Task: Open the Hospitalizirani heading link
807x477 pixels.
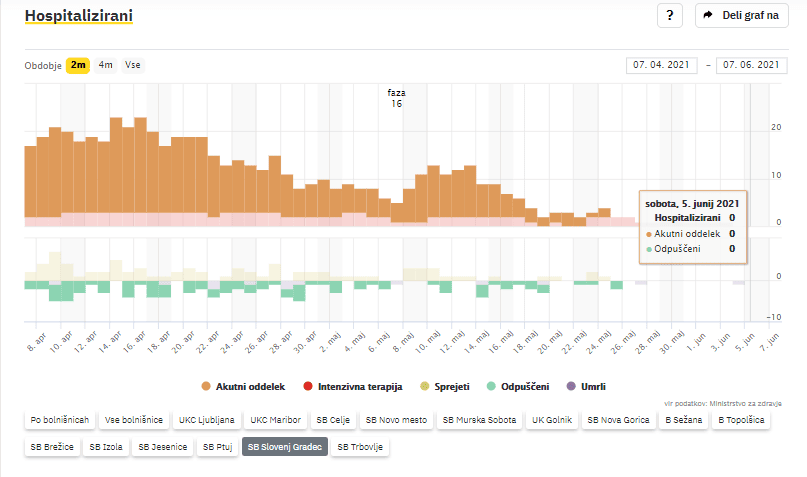Action: click(78, 17)
